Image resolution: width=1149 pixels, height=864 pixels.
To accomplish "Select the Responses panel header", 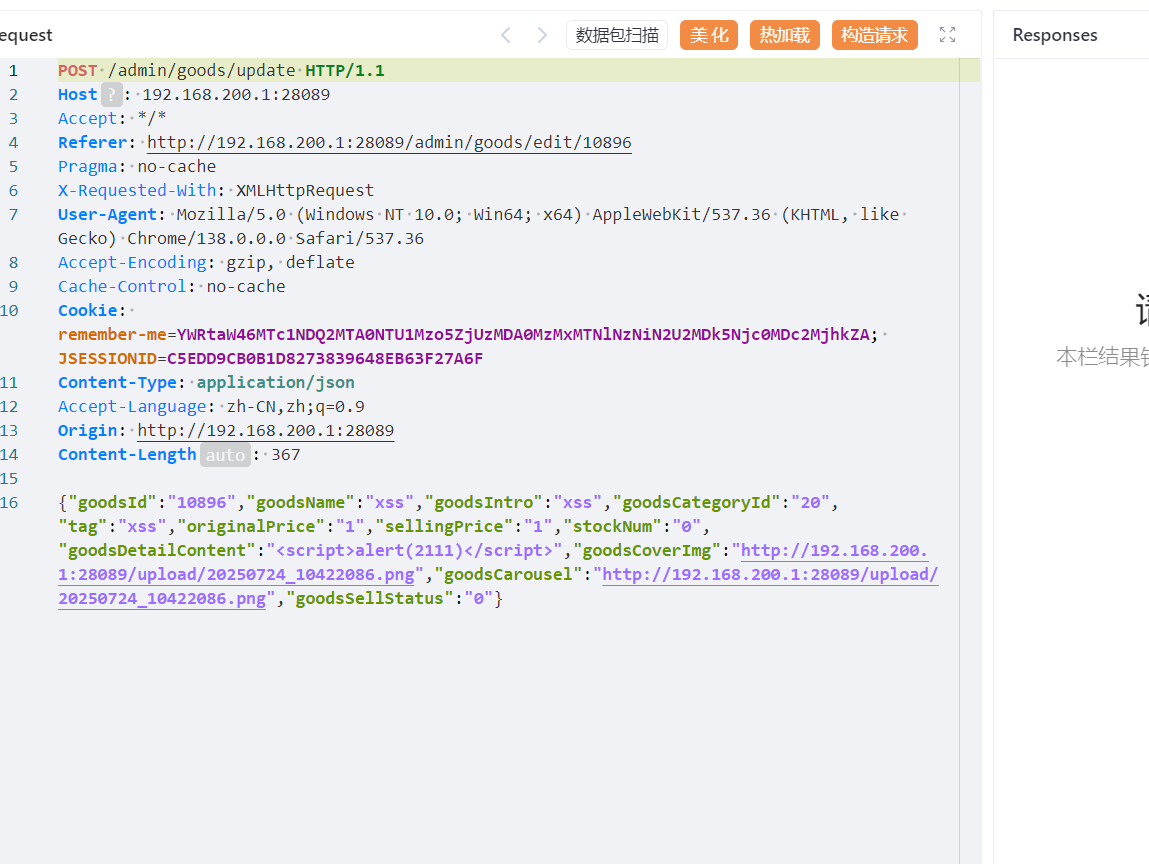I will (x=1054, y=35).
